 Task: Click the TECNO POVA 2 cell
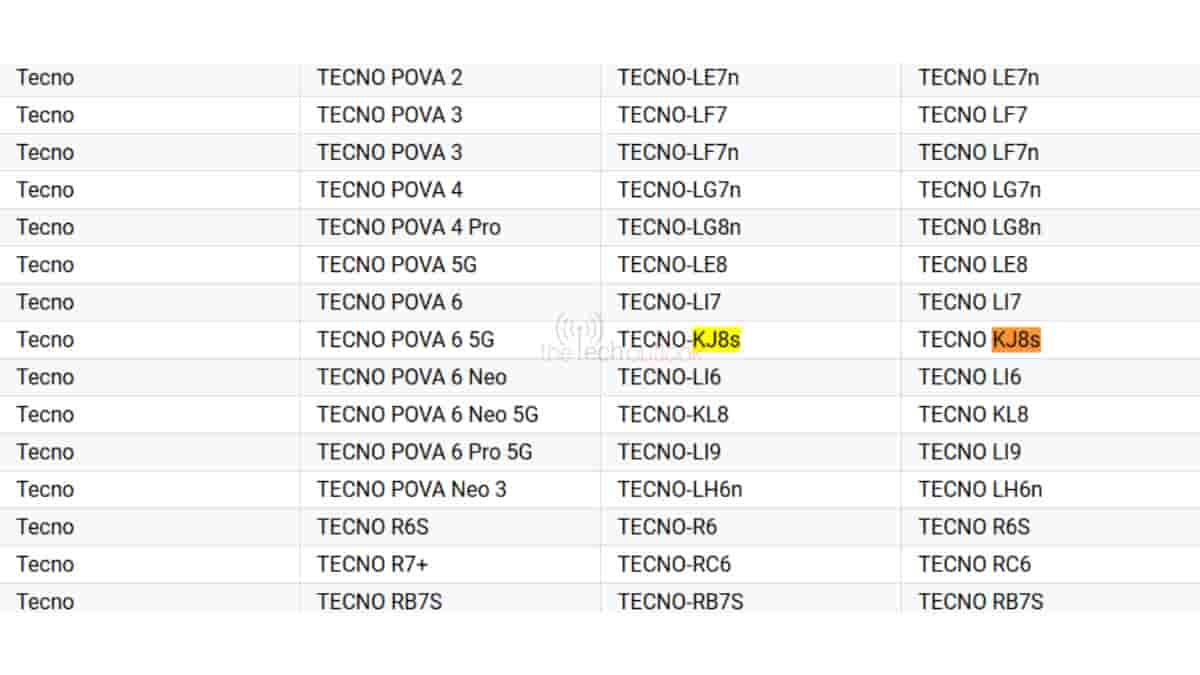[390, 77]
